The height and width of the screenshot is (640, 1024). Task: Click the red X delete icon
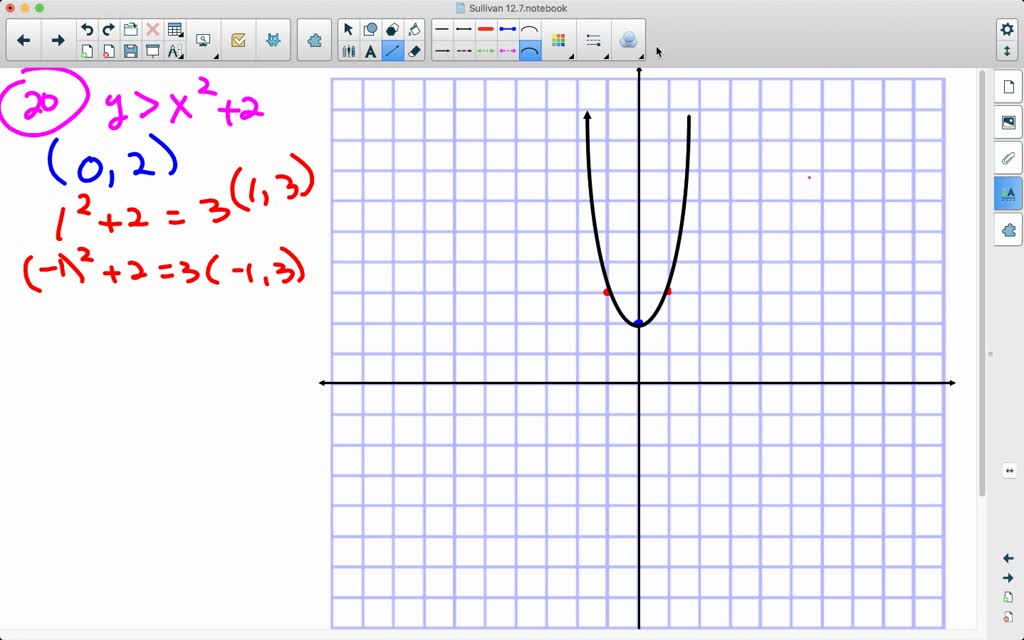[152, 29]
